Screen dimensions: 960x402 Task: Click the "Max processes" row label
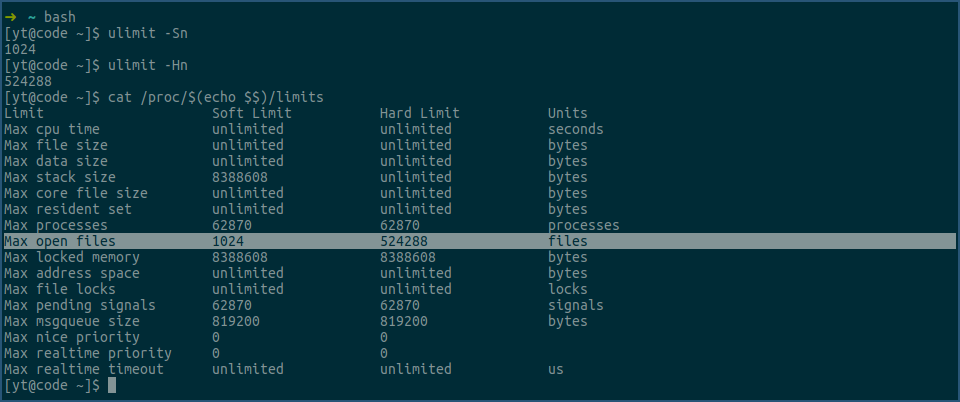(56, 225)
